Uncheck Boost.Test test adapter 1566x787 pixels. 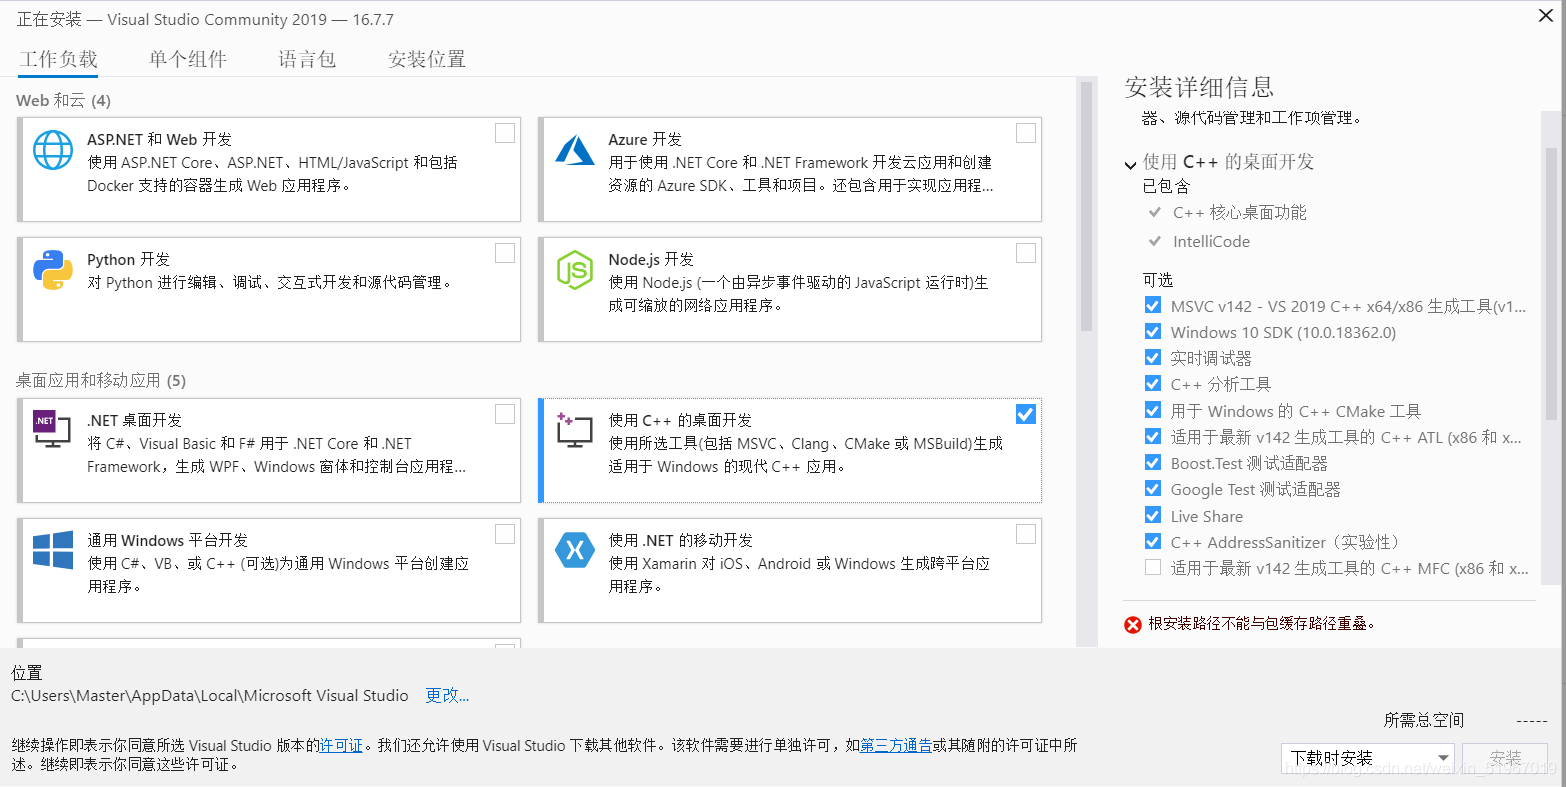[x=1153, y=462]
